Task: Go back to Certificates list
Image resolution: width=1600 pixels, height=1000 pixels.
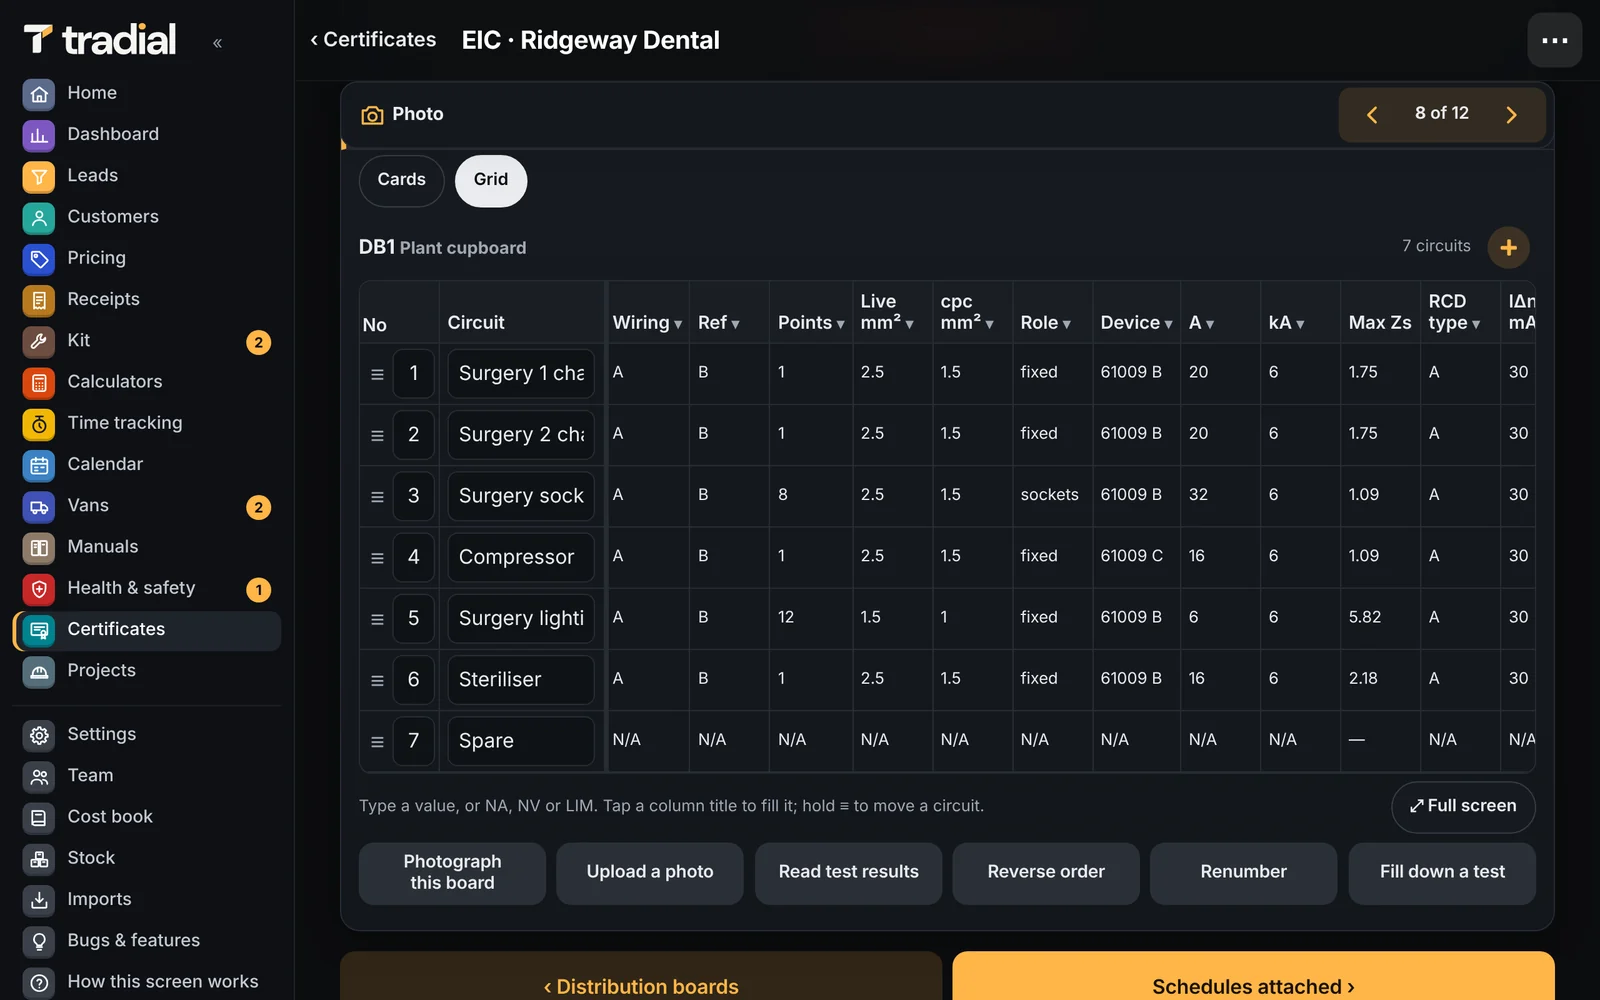Action: tap(373, 40)
